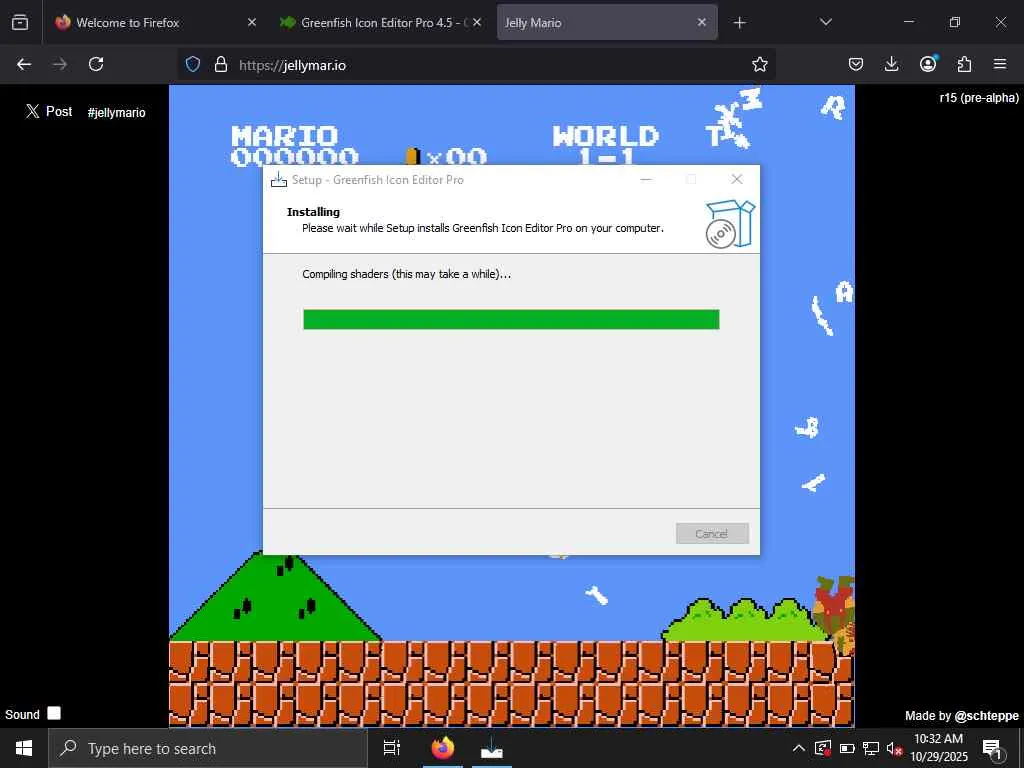Click the Setup installer taskbar icon
The width and height of the screenshot is (1024, 768).
[x=492, y=748]
